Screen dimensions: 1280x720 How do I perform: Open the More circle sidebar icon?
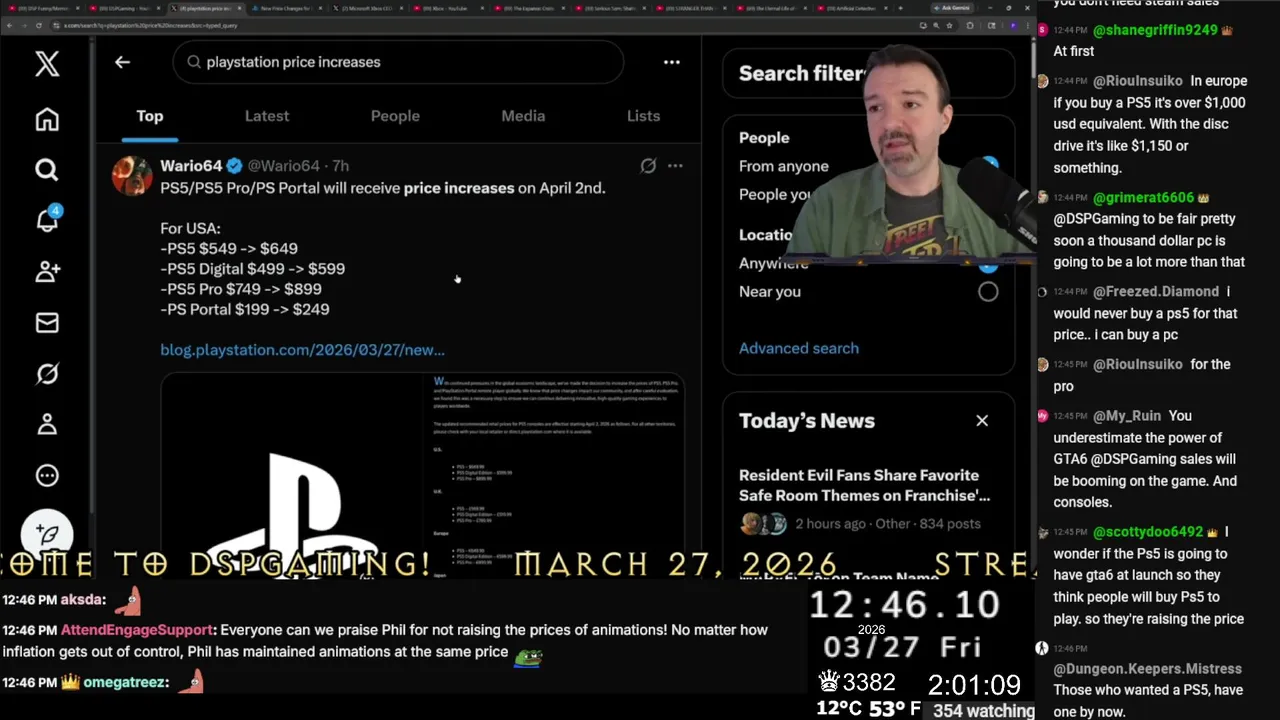click(47, 475)
